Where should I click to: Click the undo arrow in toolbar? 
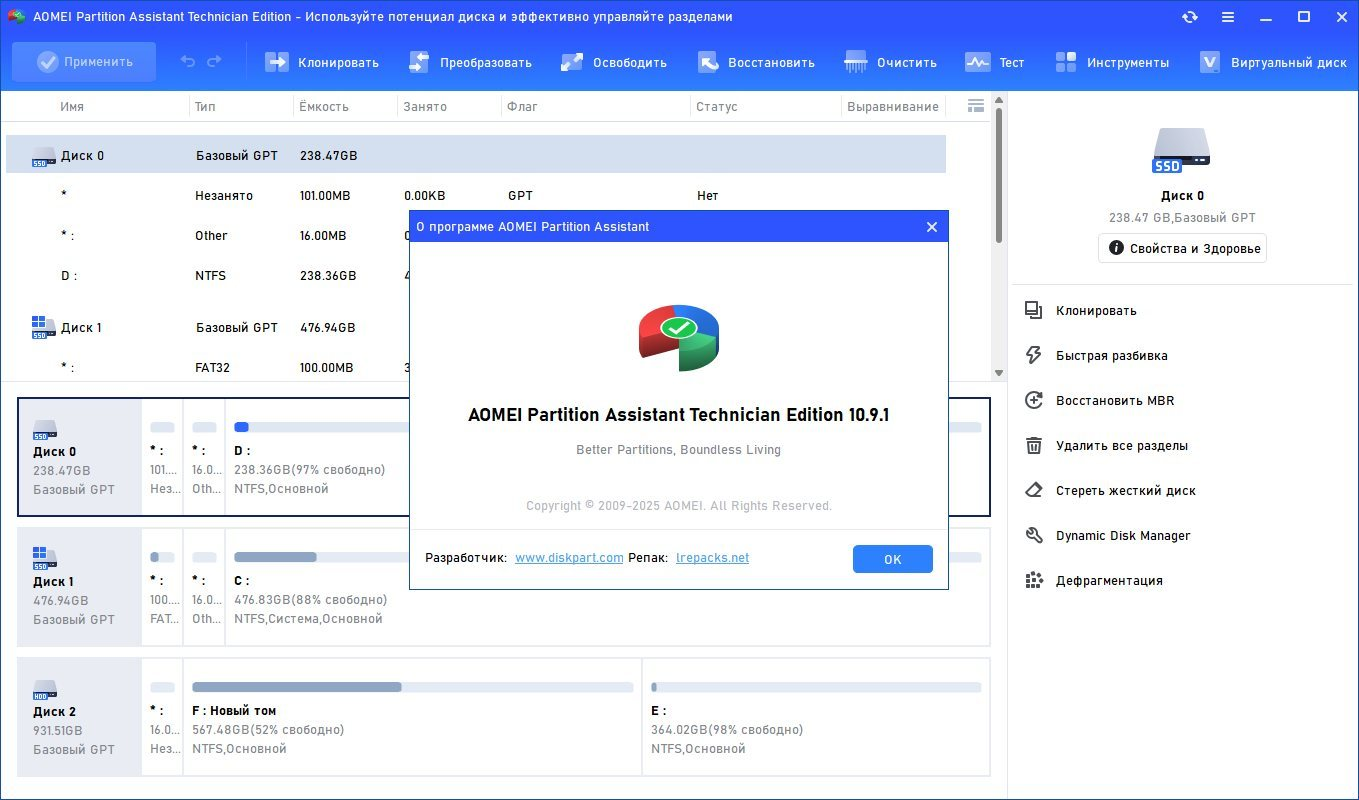click(188, 62)
